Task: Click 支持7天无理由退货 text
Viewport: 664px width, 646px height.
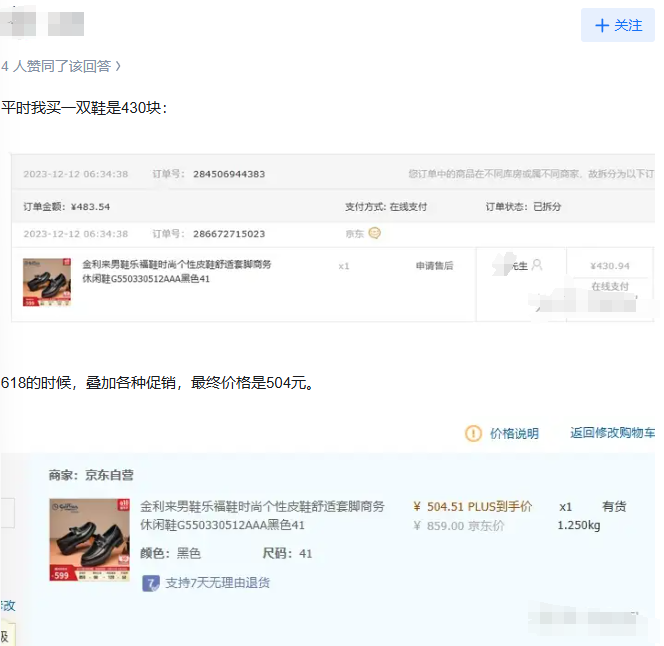Action: [217, 582]
